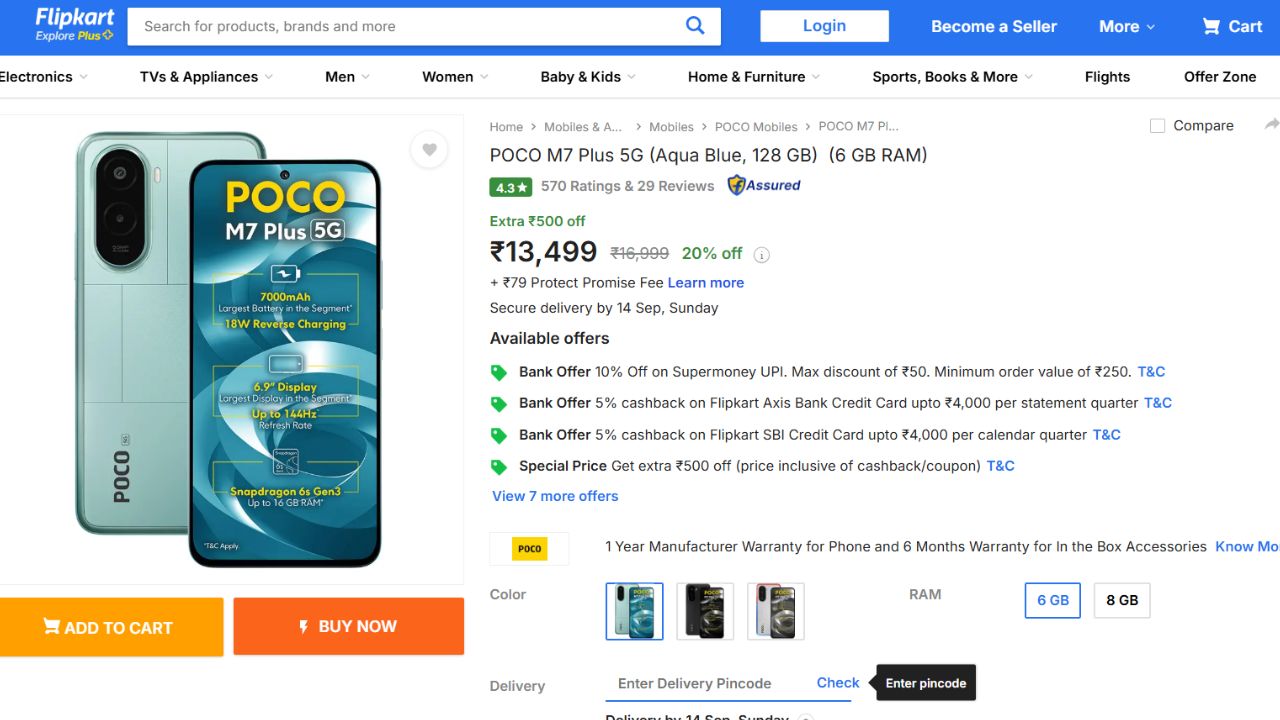Click Become a Seller
Screen dimensions: 1280x720
[x=994, y=27]
